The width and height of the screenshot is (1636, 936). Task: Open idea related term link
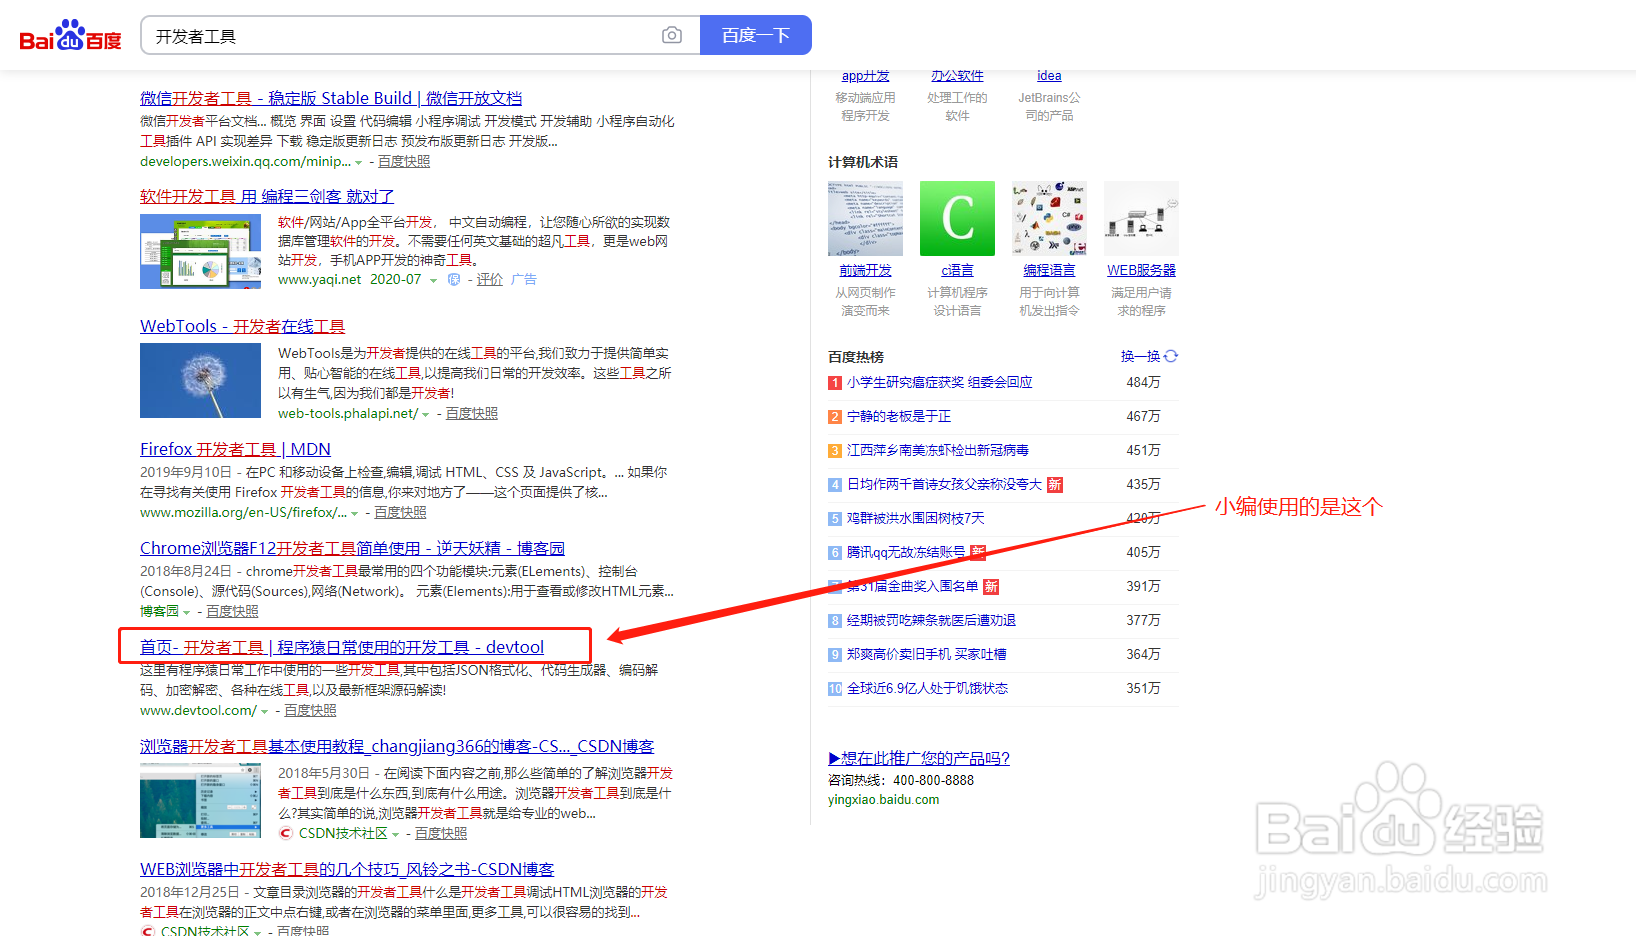[x=1049, y=76]
